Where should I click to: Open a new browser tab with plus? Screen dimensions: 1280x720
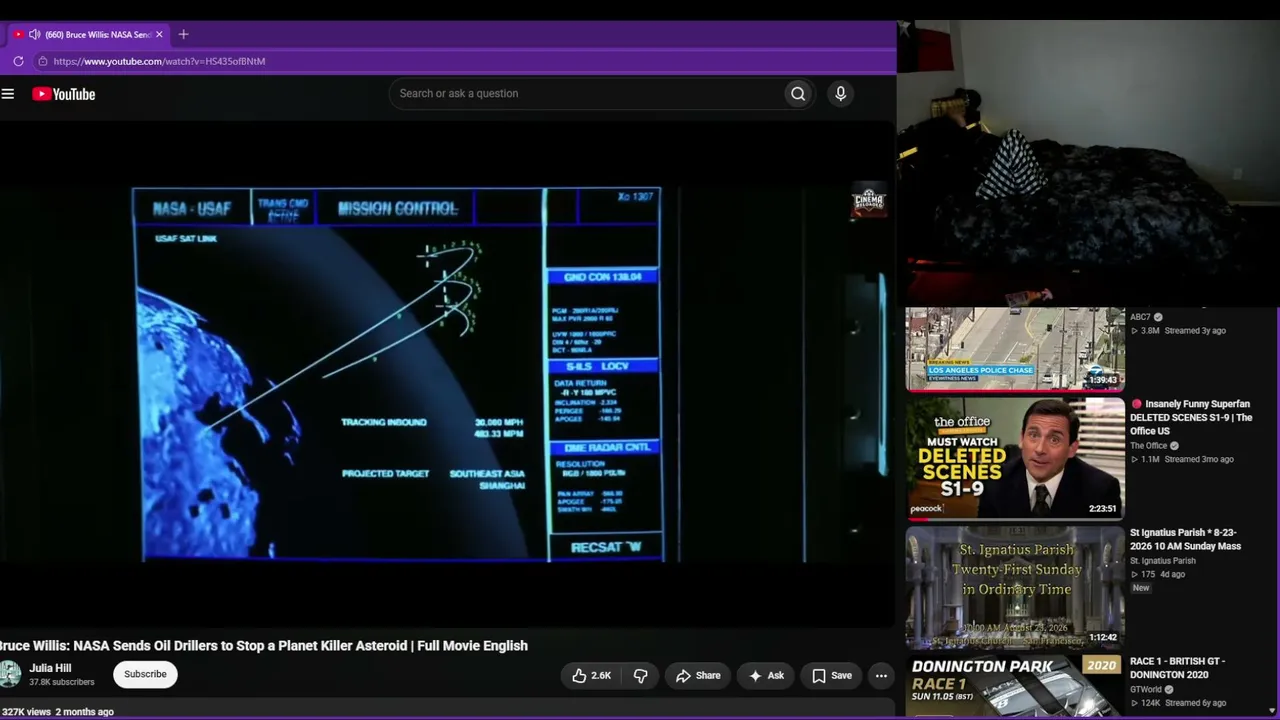pyautogui.click(x=183, y=34)
